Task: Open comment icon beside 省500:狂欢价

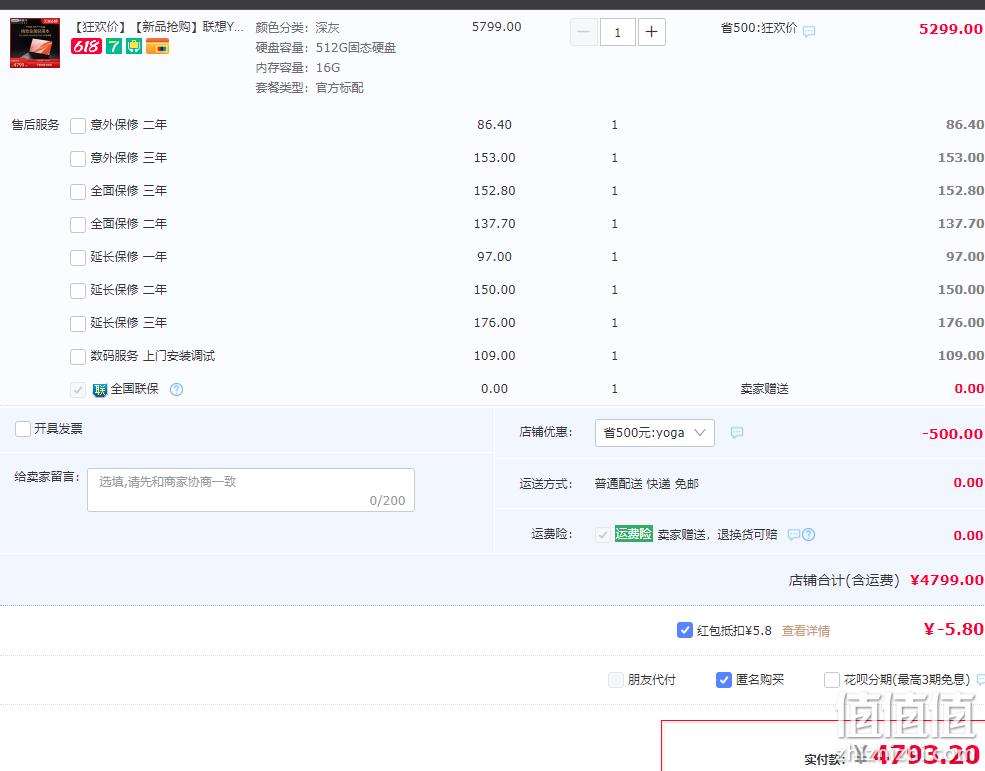Action: click(x=809, y=31)
